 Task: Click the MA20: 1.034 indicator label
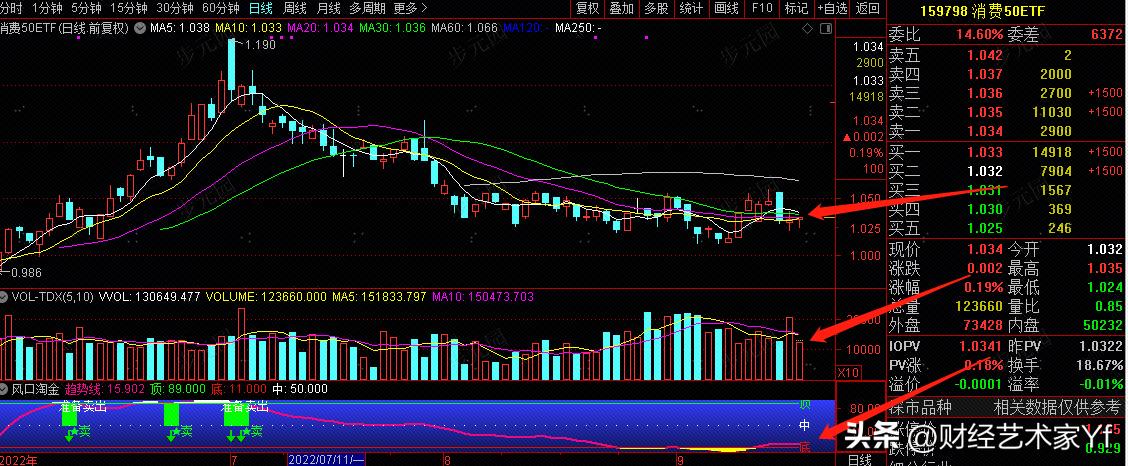tap(320, 29)
